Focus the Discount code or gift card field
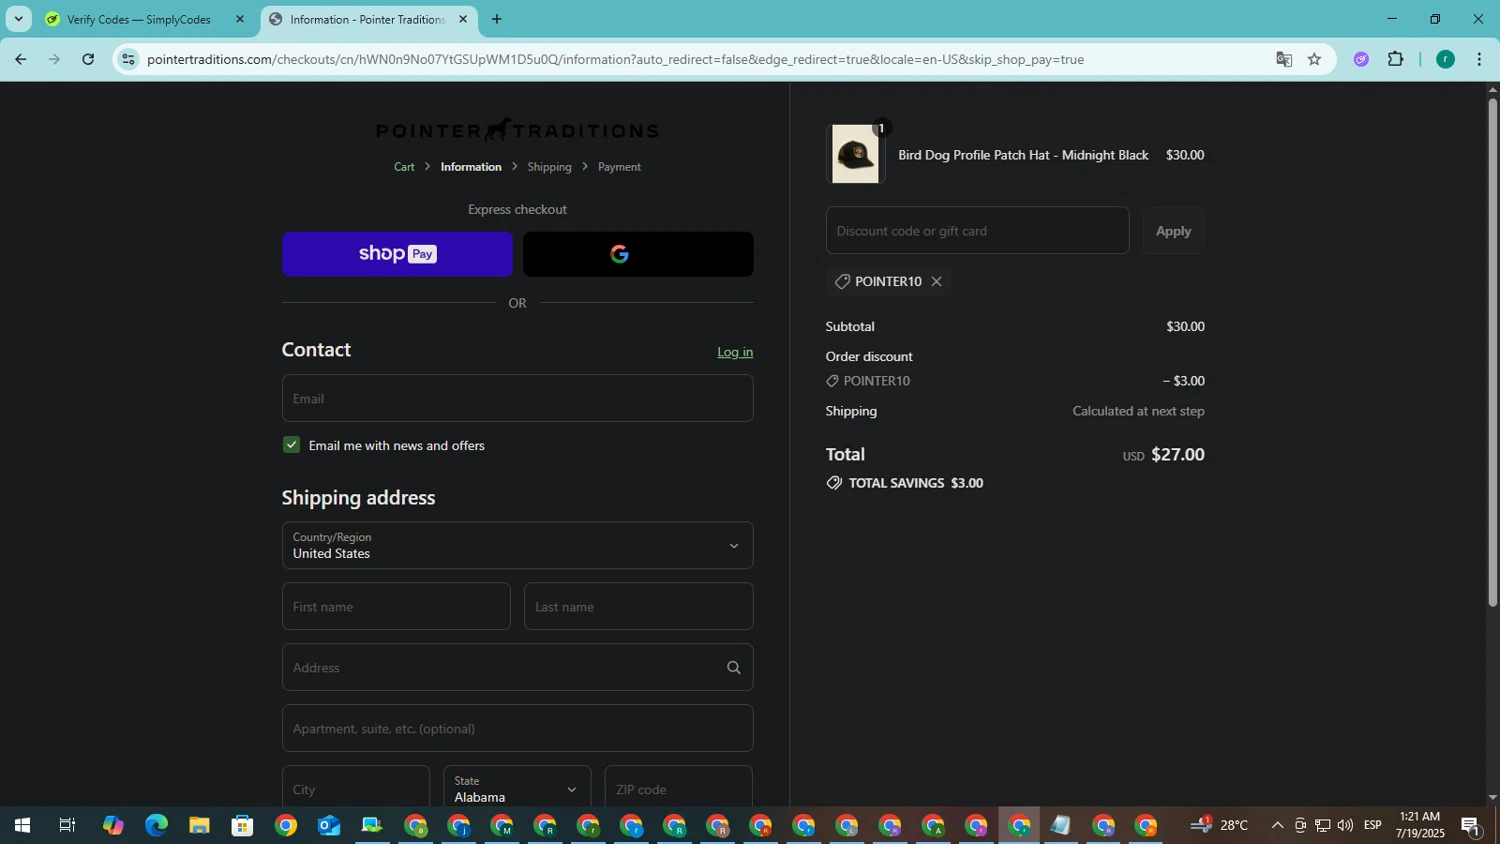This screenshot has width=1500, height=844. coord(977,231)
